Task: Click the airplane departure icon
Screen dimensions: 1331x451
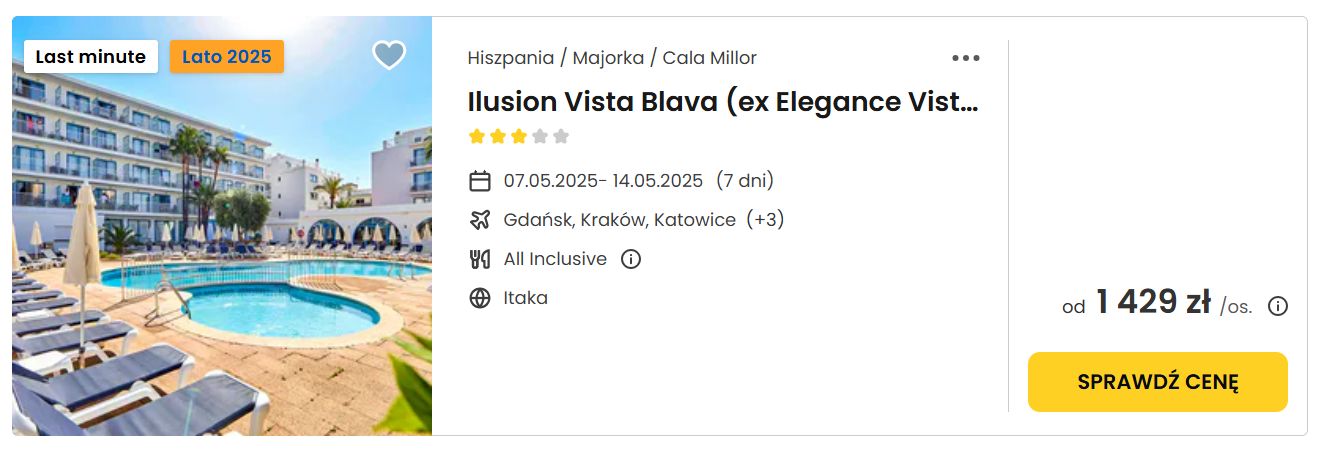Action: 480,220
